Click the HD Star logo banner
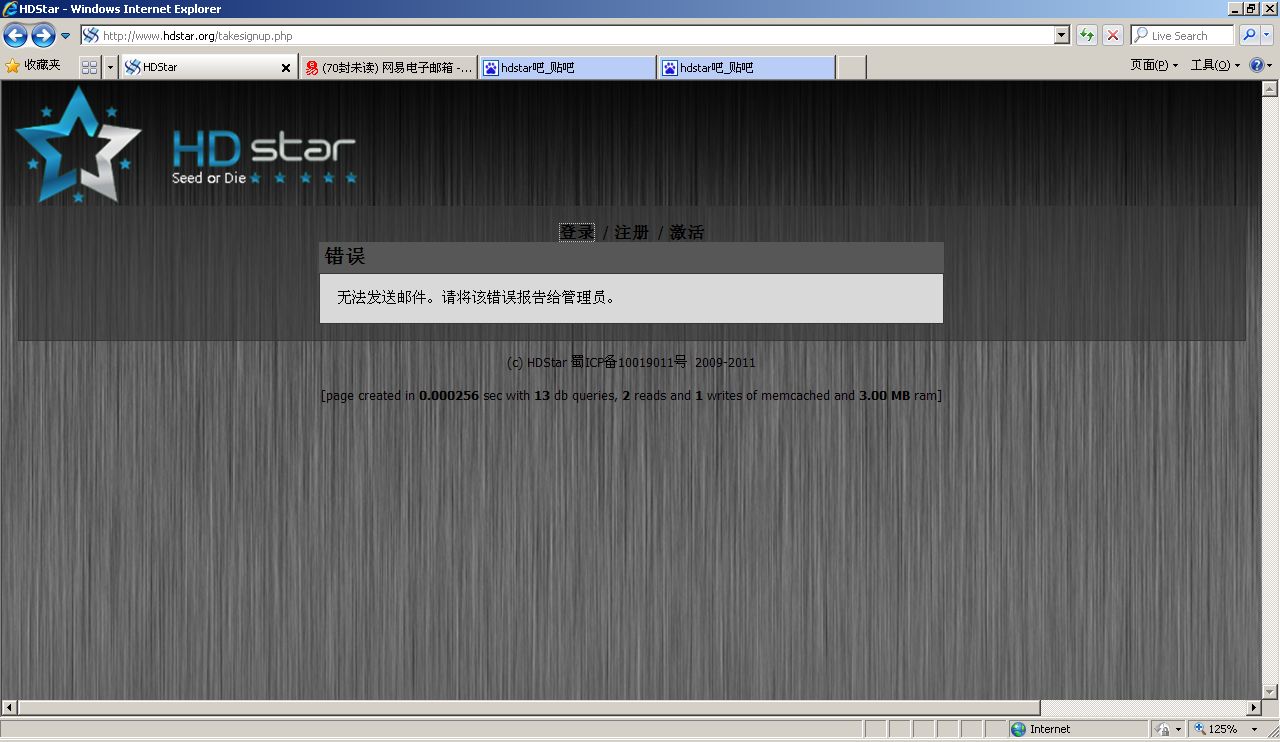Image resolution: width=1280 pixels, height=742 pixels. pyautogui.click(x=186, y=145)
